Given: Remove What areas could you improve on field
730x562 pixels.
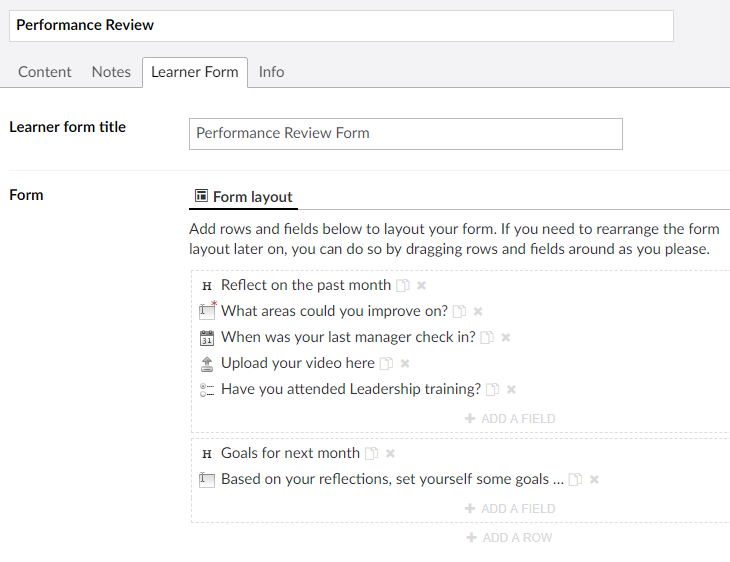Looking at the screenshot, I should pos(478,311).
